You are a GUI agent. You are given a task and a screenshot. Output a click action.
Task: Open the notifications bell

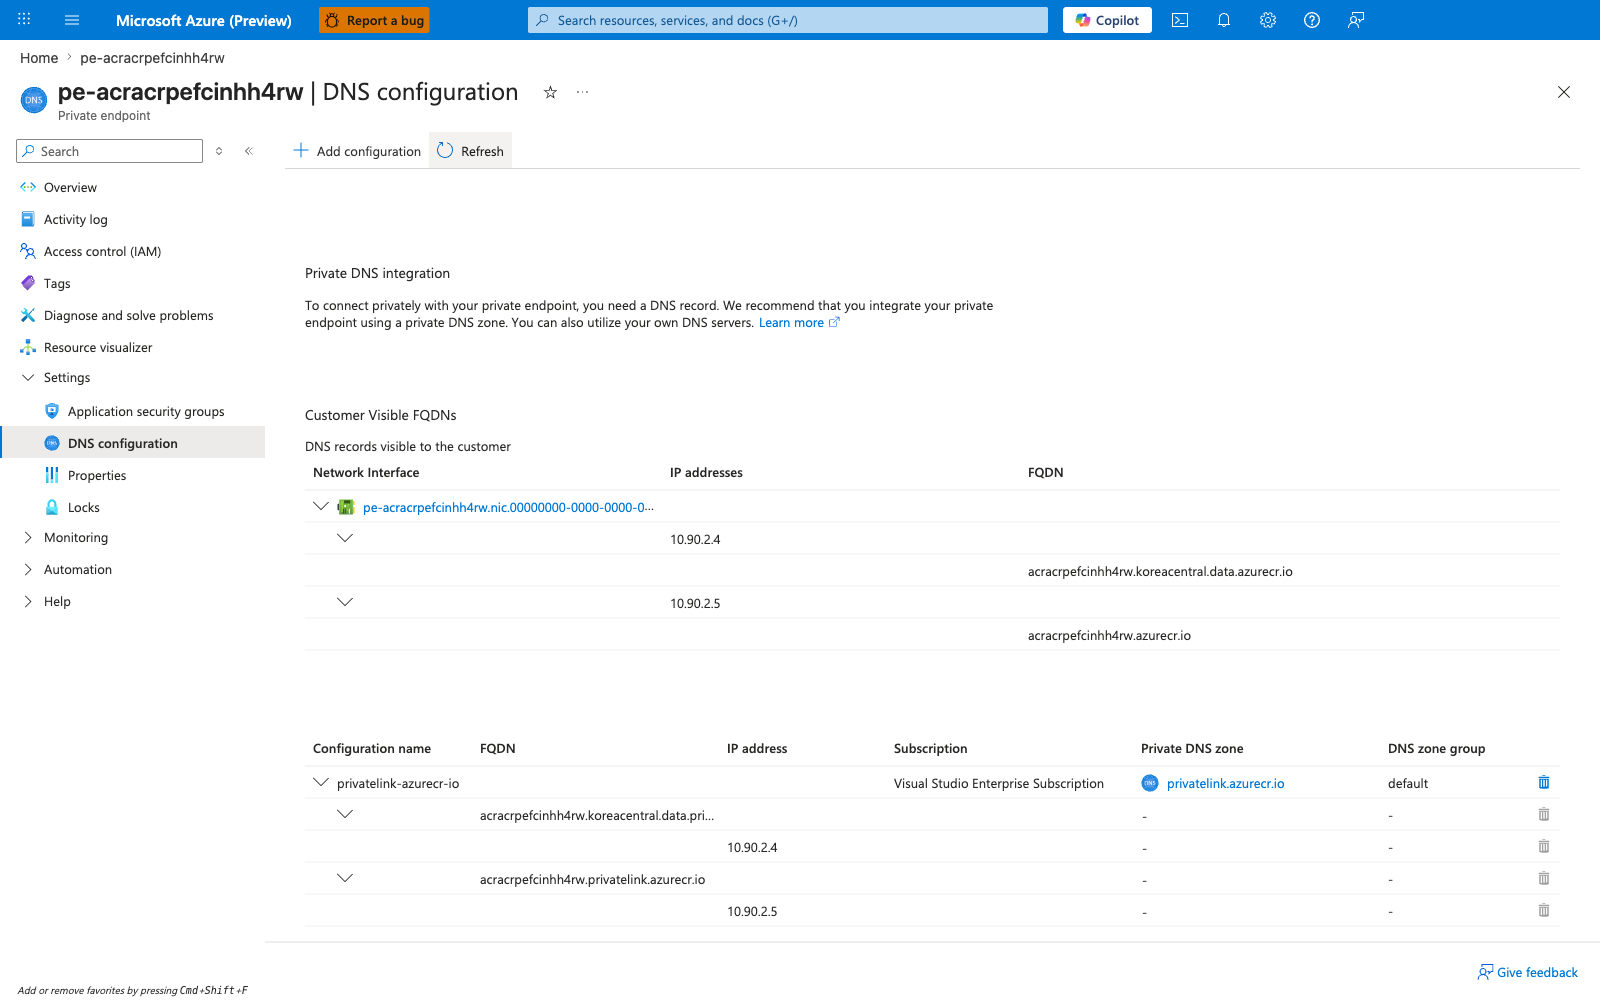[1224, 20]
